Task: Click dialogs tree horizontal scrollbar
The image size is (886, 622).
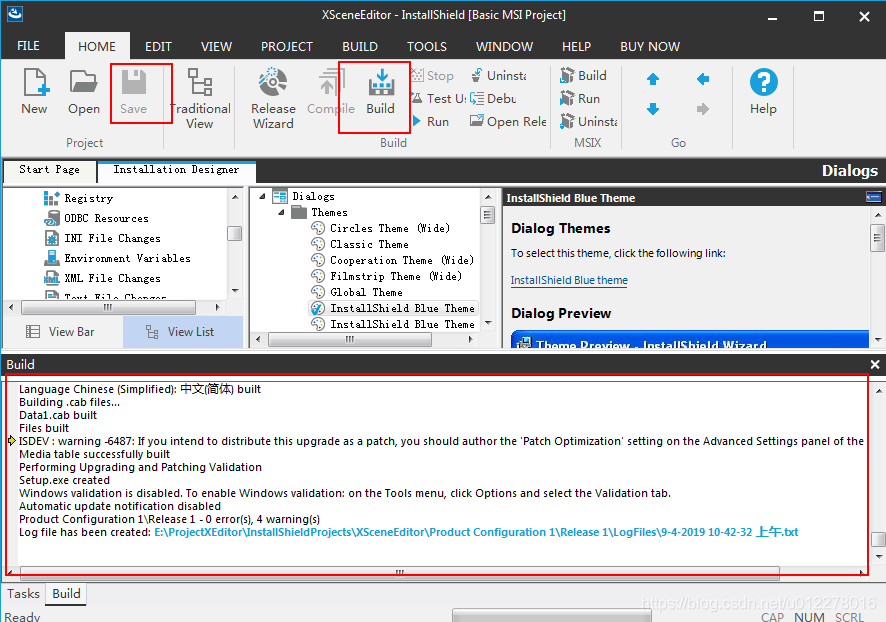Action: 350,339
